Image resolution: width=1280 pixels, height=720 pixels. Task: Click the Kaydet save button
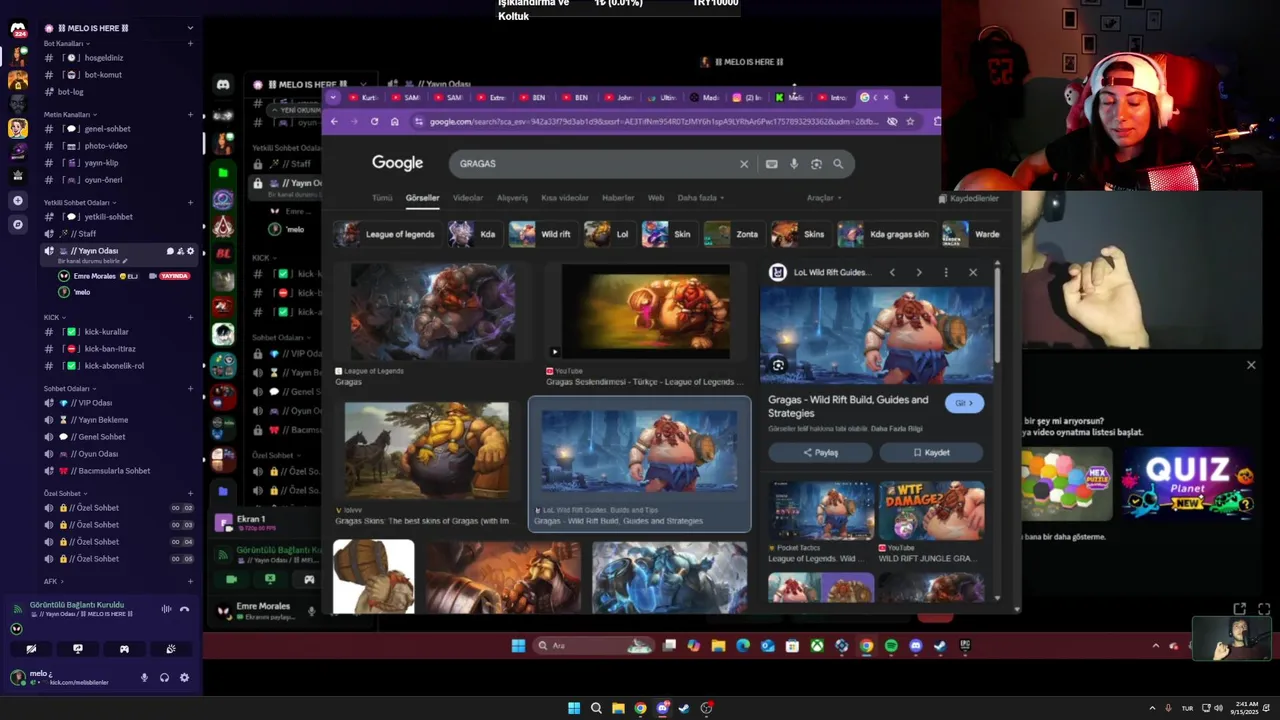tap(931, 453)
